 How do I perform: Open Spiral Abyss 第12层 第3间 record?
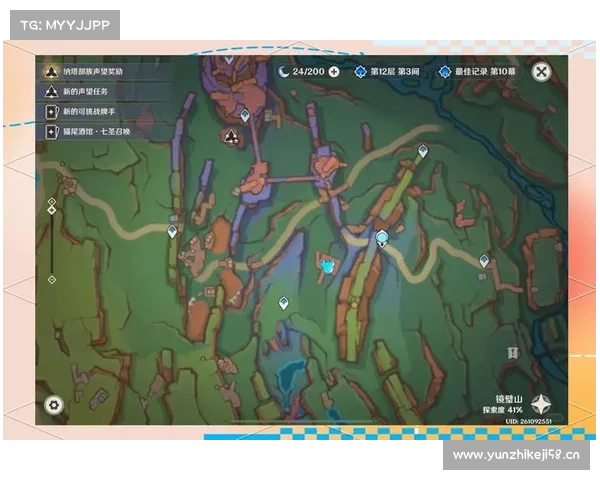(387, 72)
